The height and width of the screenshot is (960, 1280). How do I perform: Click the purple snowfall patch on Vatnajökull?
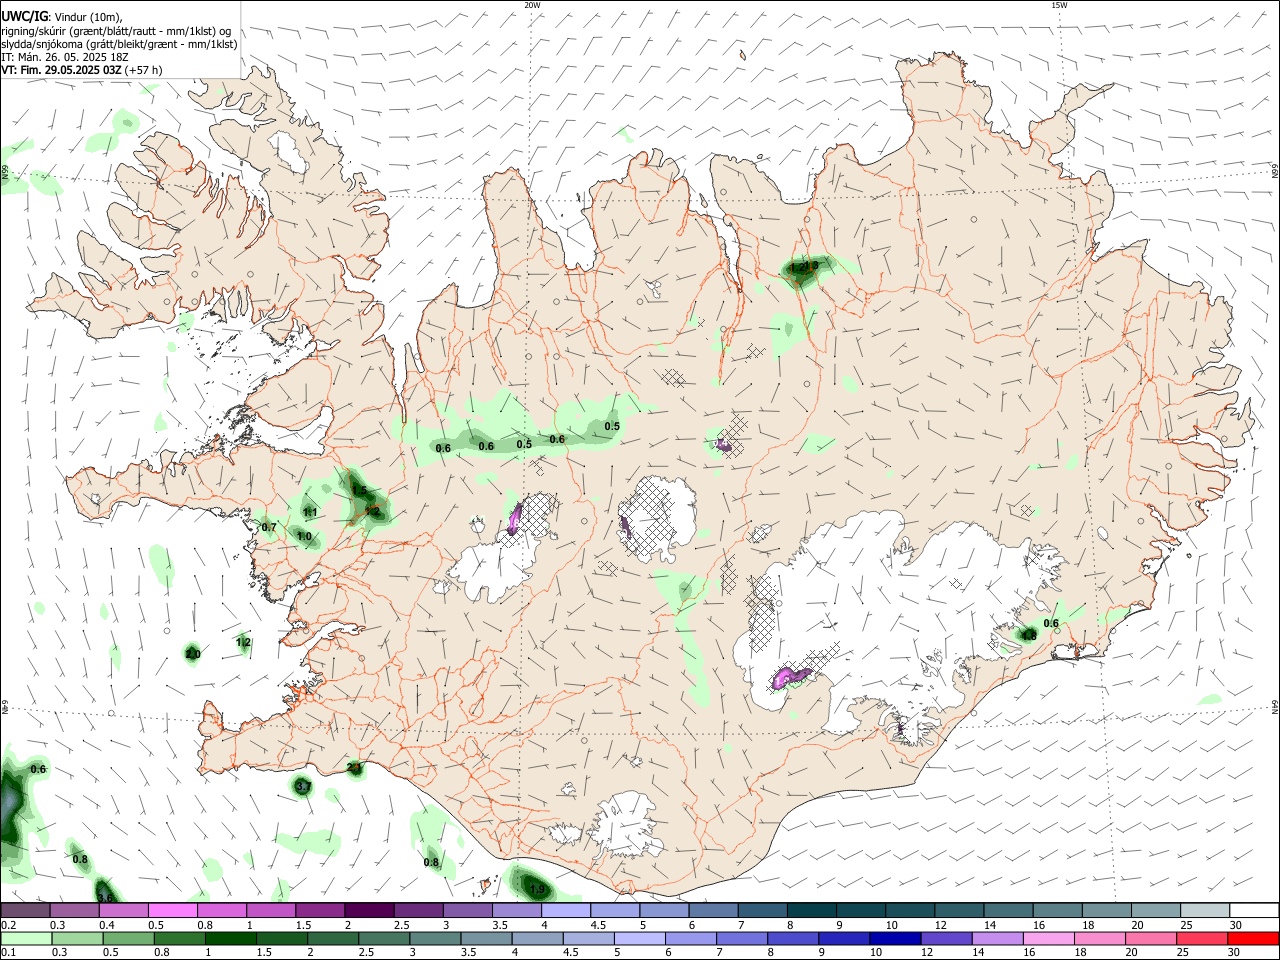791,677
